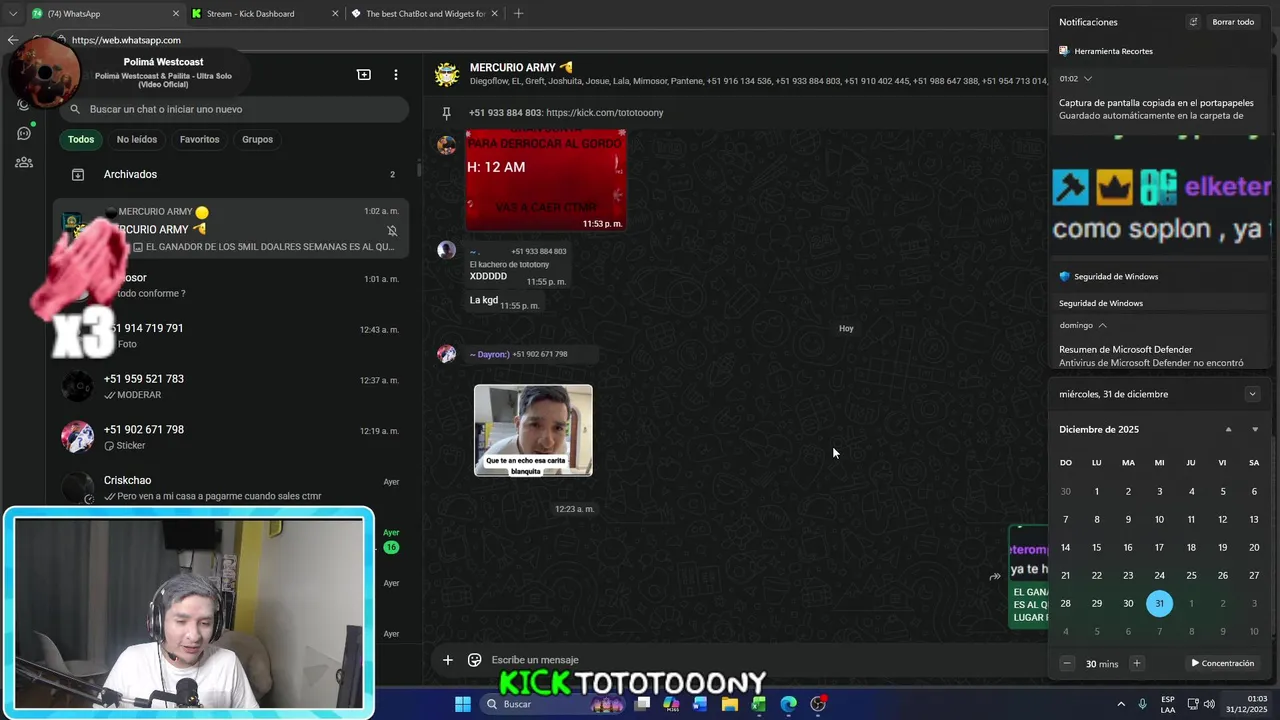Open File Explorer from taskbar
The height and width of the screenshot is (720, 1280).
point(730,704)
